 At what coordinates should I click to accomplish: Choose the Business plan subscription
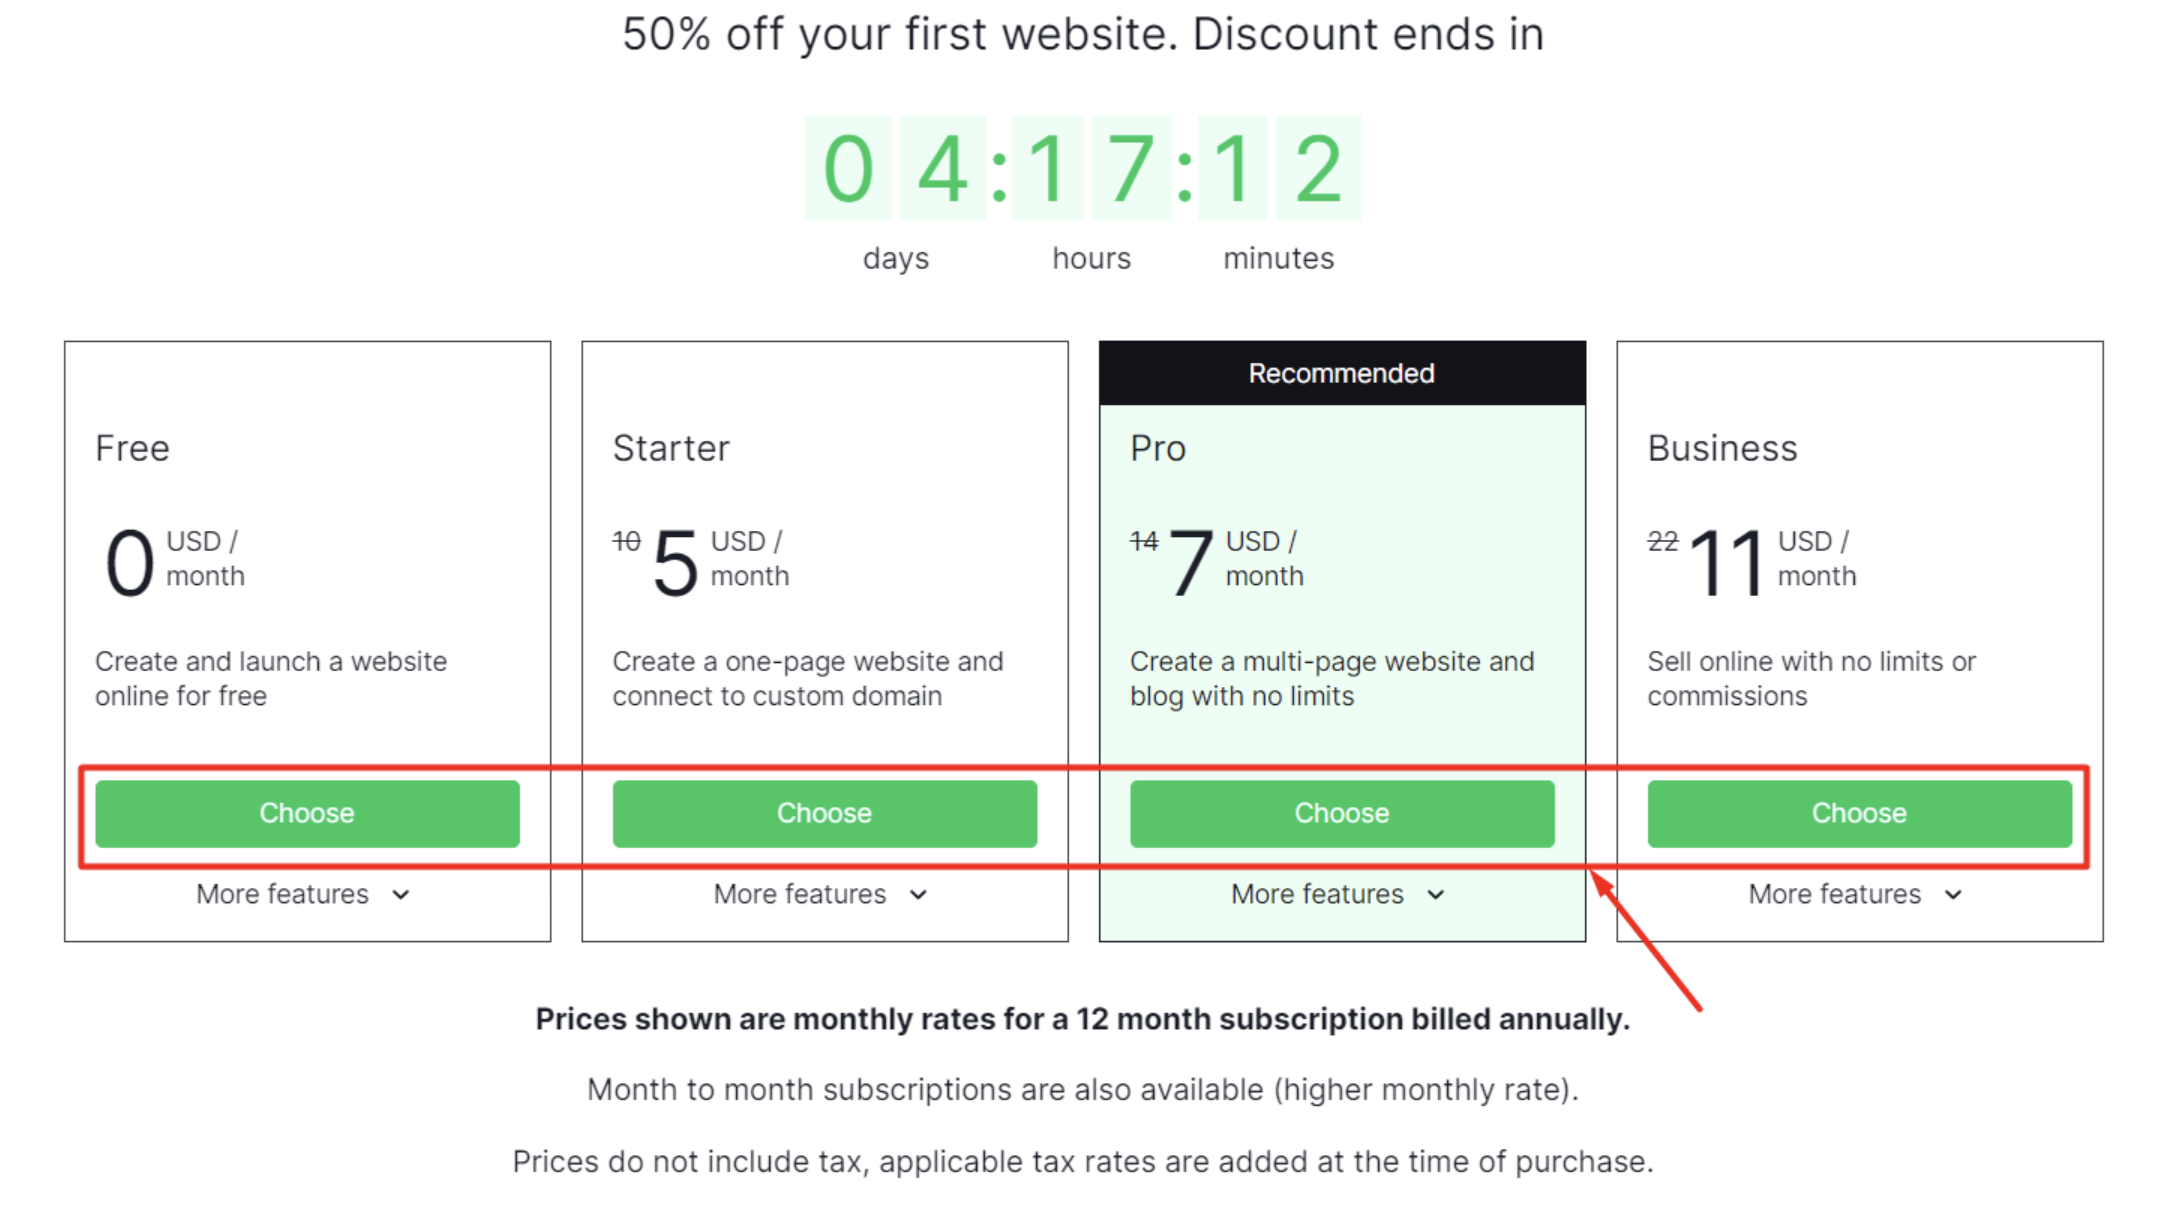tap(1857, 813)
